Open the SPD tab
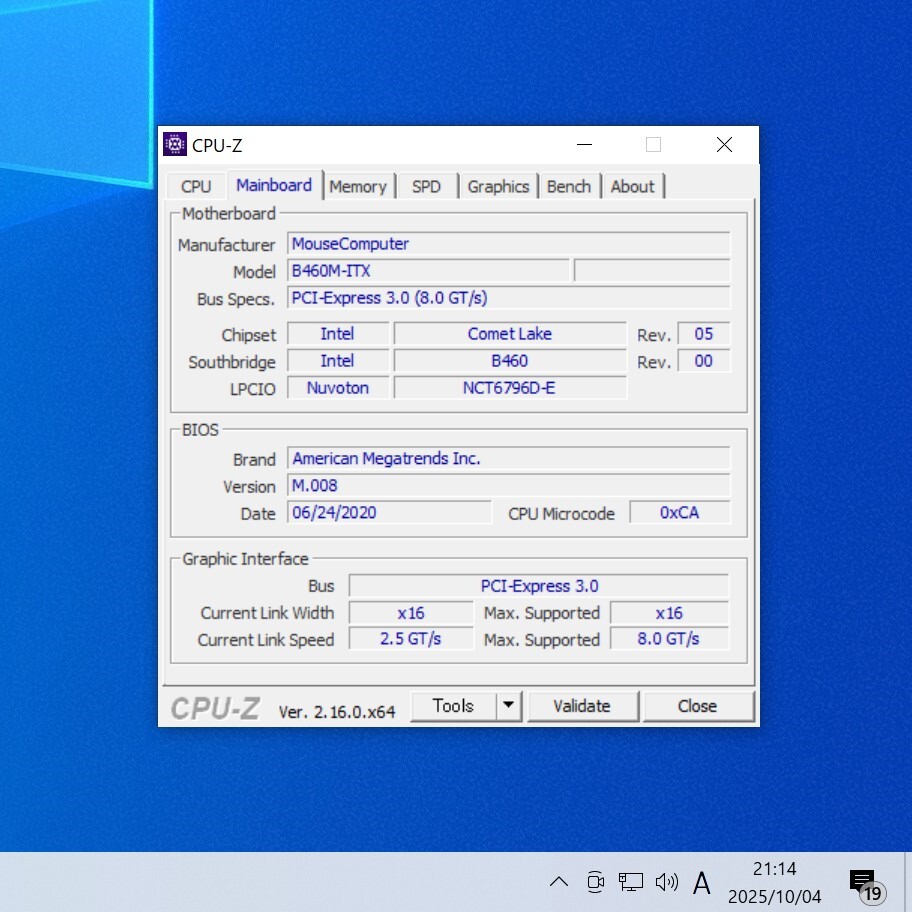The width and height of the screenshot is (912, 912). [426, 187]
